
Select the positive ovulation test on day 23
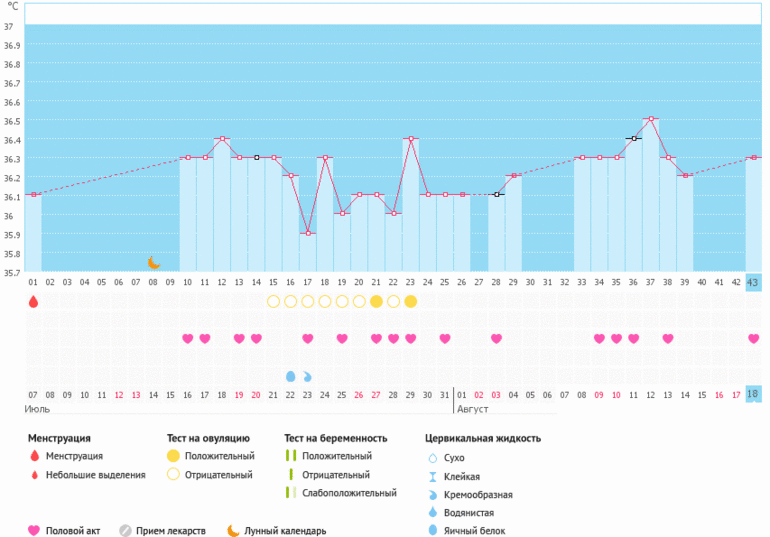point(410,301)
